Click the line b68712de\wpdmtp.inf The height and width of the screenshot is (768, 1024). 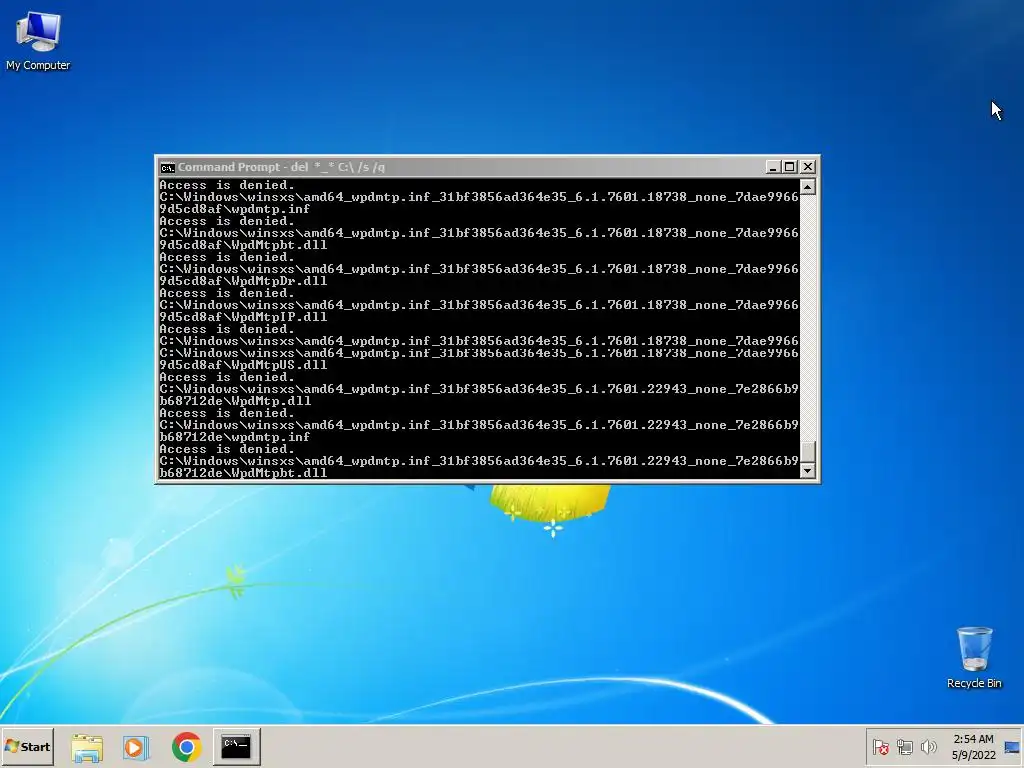point(235,437)
